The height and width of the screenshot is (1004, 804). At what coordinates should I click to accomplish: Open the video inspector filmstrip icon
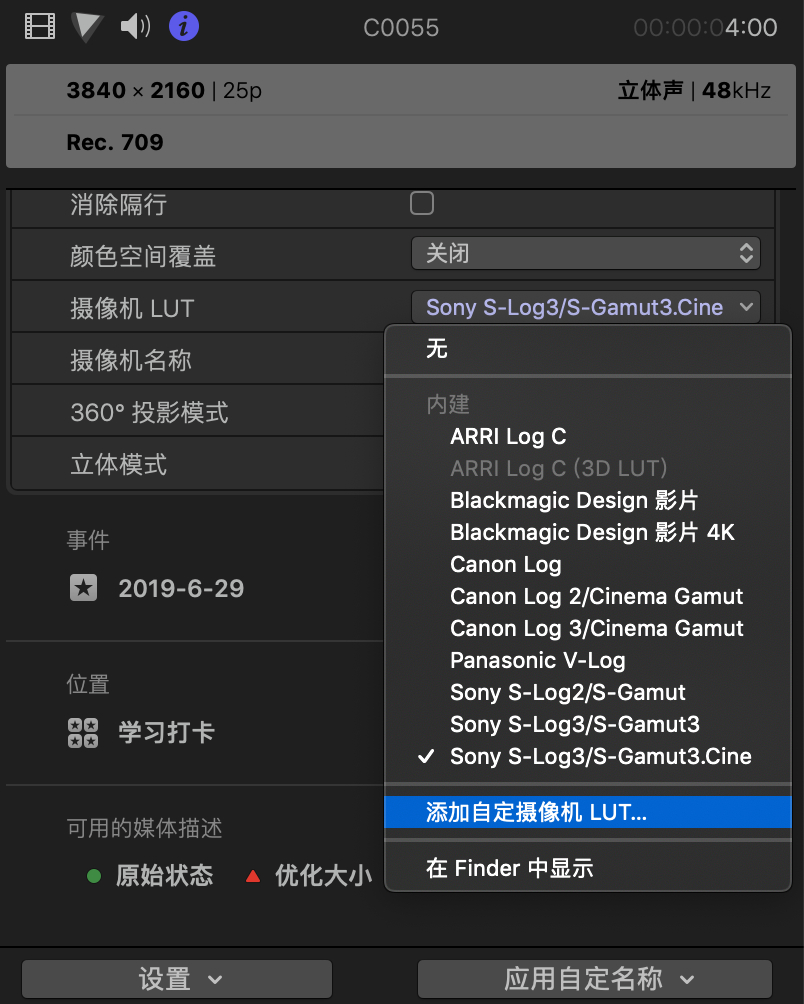40,26
